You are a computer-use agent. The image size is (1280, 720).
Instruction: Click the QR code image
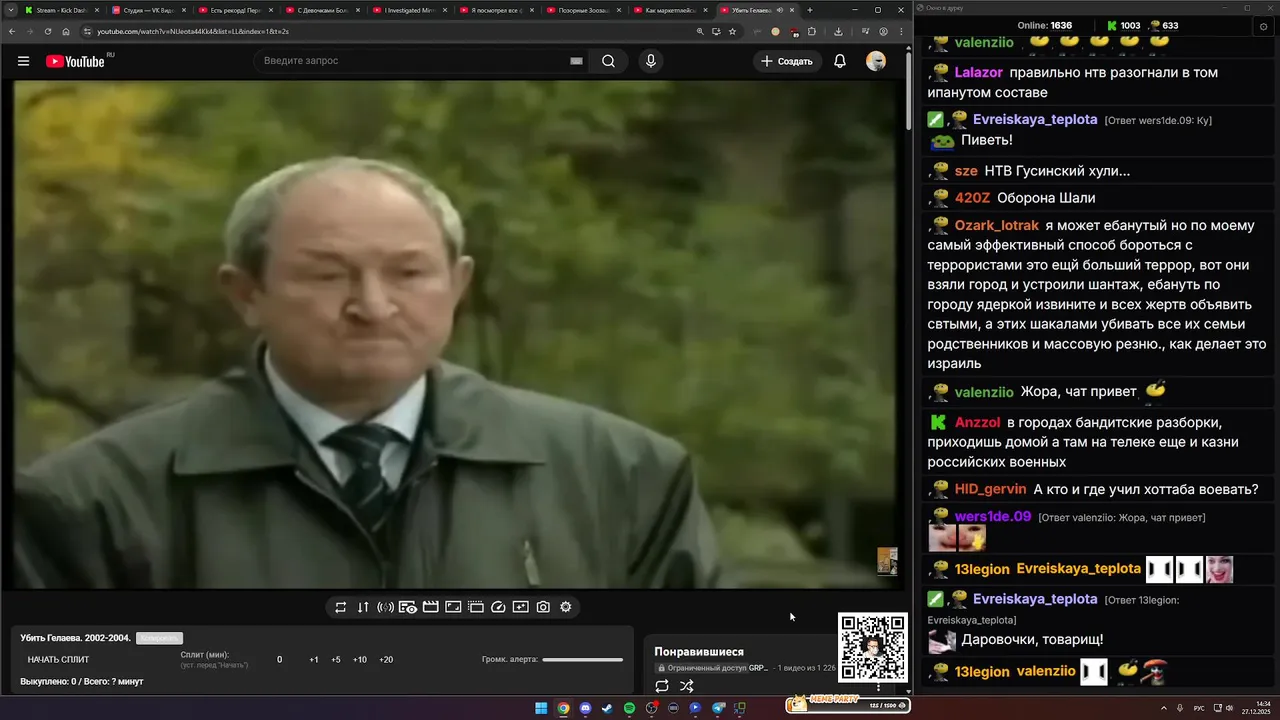[x=873, y=648]
